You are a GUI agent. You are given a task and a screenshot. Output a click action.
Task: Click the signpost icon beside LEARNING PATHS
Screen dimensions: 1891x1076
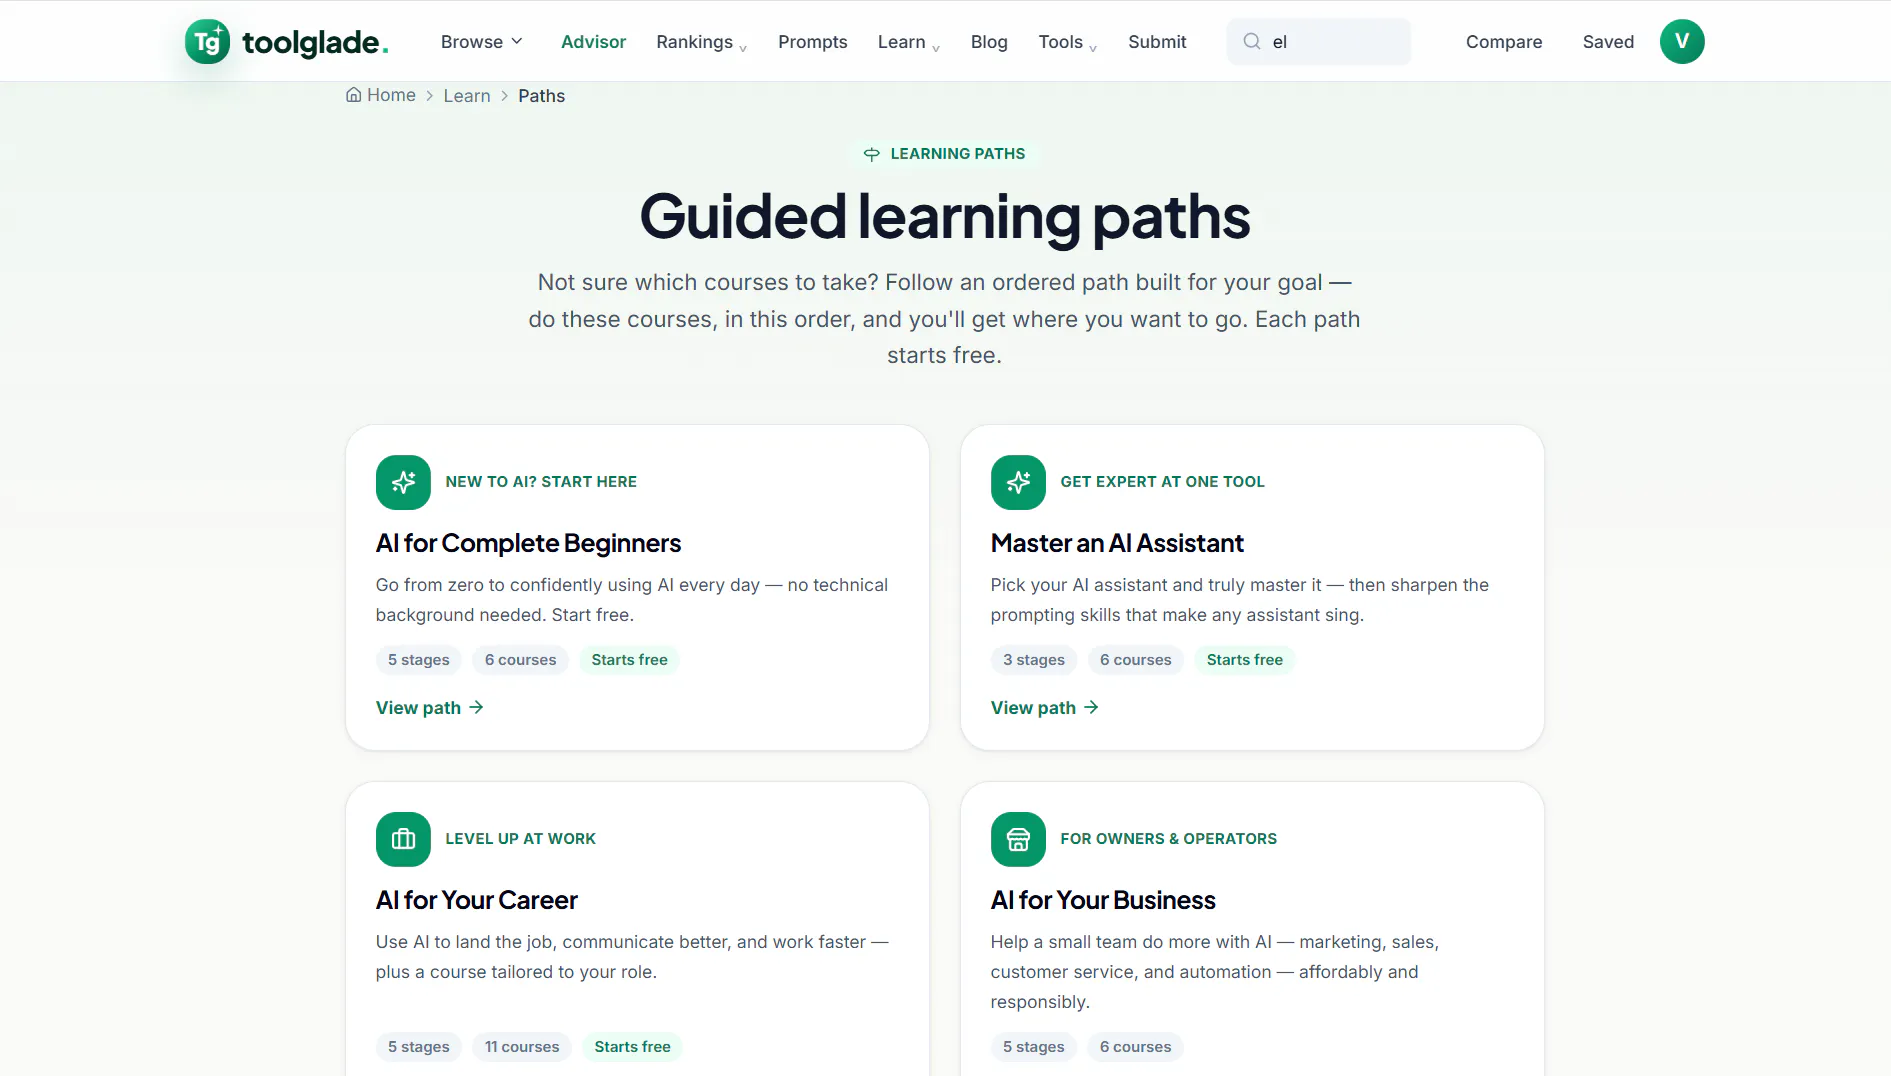[872, 154]
